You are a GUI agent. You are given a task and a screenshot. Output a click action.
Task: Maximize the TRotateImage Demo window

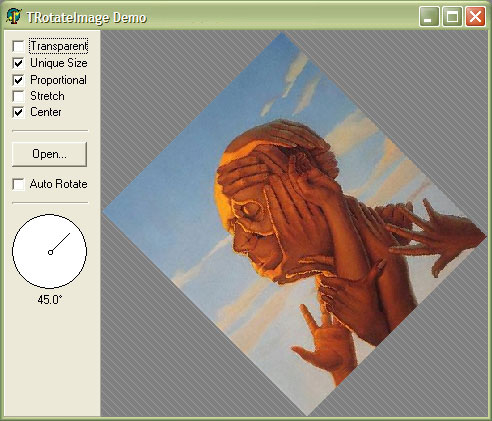pos(452,16)
